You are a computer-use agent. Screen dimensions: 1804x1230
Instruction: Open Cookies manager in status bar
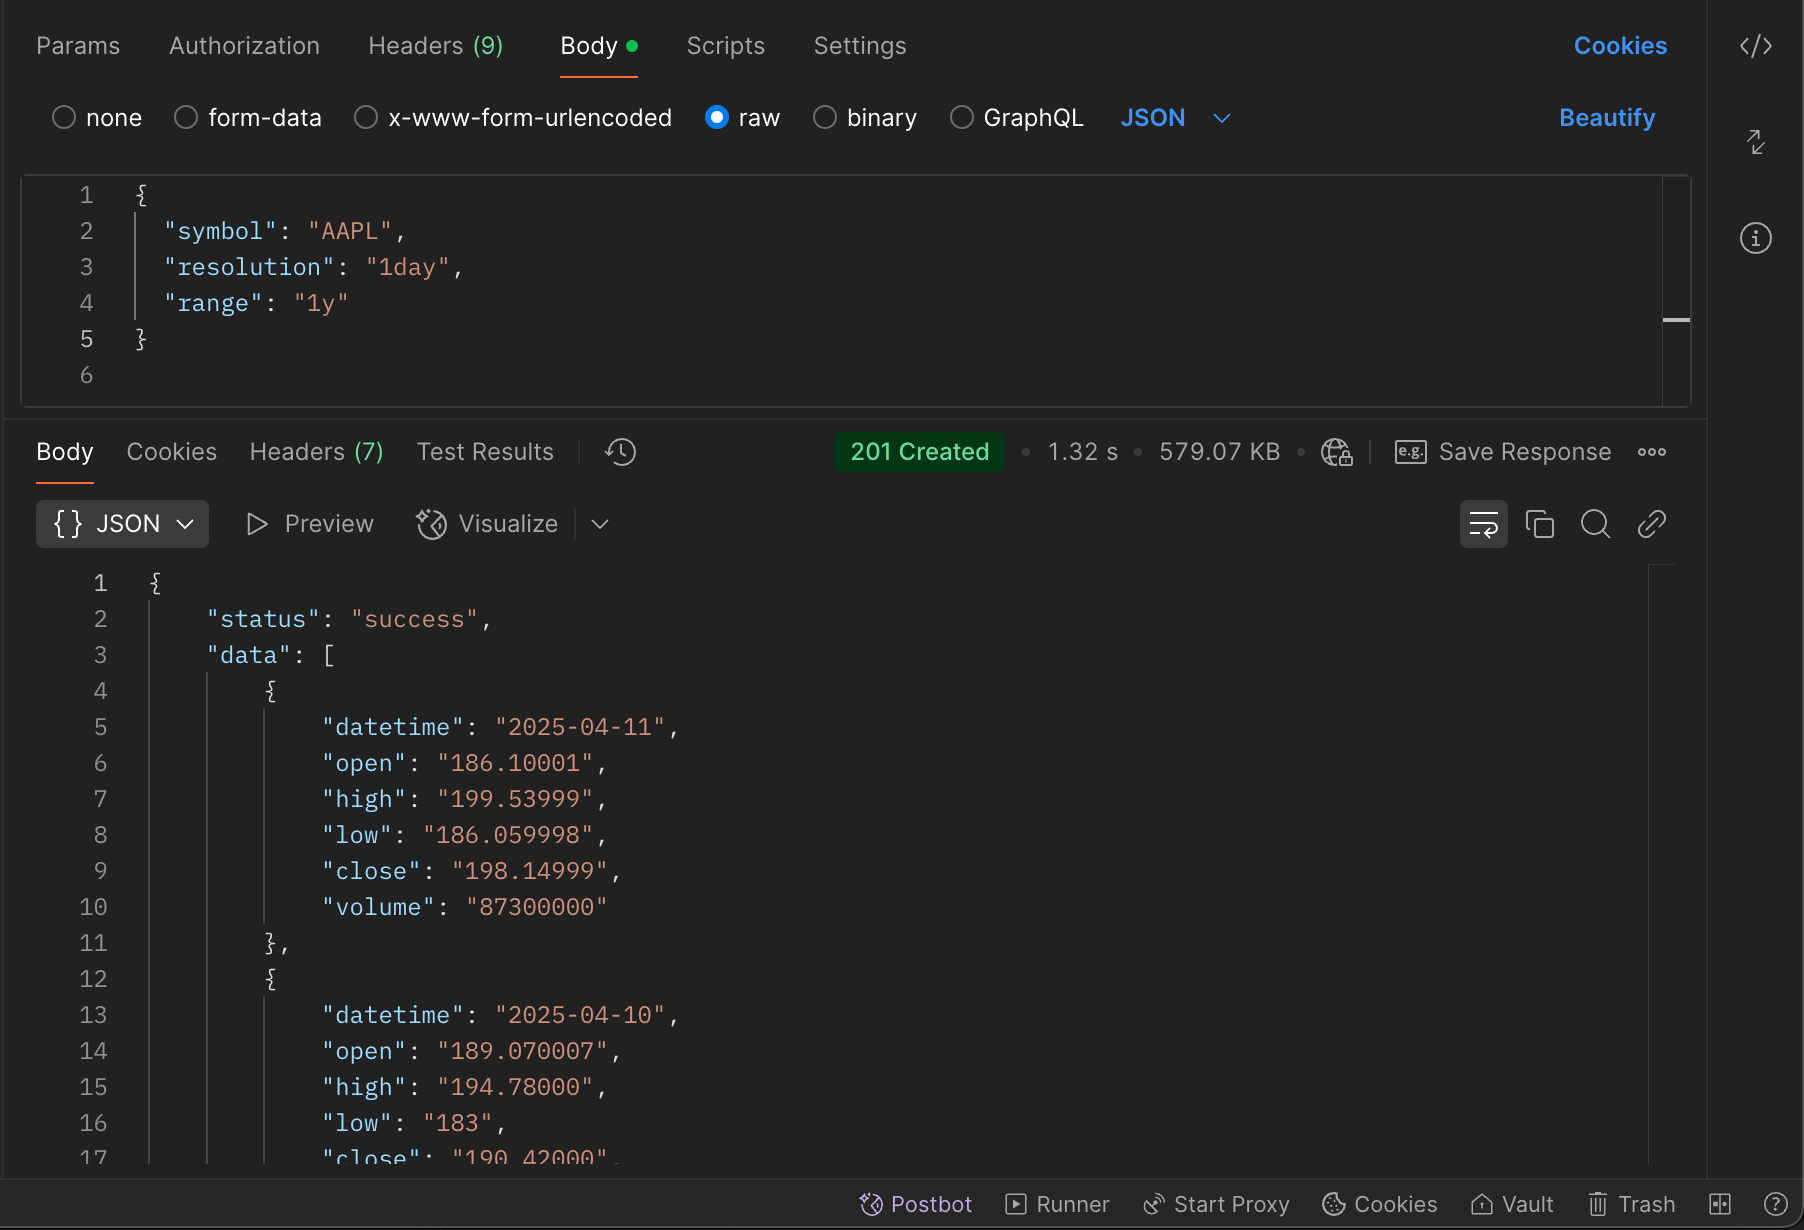point(1380,1204)
